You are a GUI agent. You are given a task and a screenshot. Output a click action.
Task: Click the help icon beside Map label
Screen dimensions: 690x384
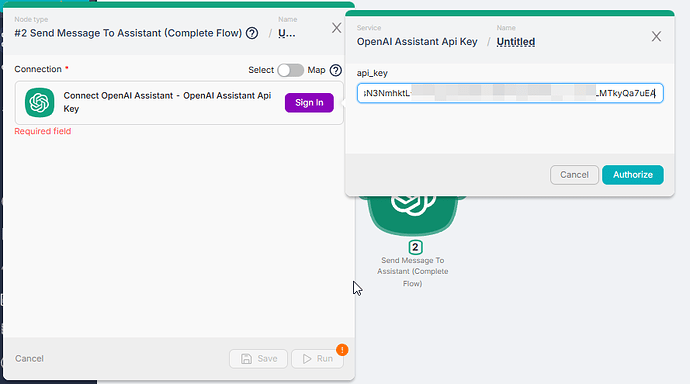tap(336, 70)
